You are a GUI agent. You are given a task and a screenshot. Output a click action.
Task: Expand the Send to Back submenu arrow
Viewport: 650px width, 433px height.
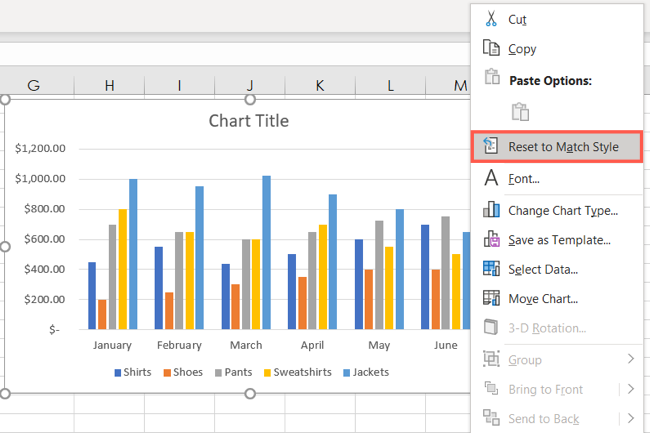(630, 418)
